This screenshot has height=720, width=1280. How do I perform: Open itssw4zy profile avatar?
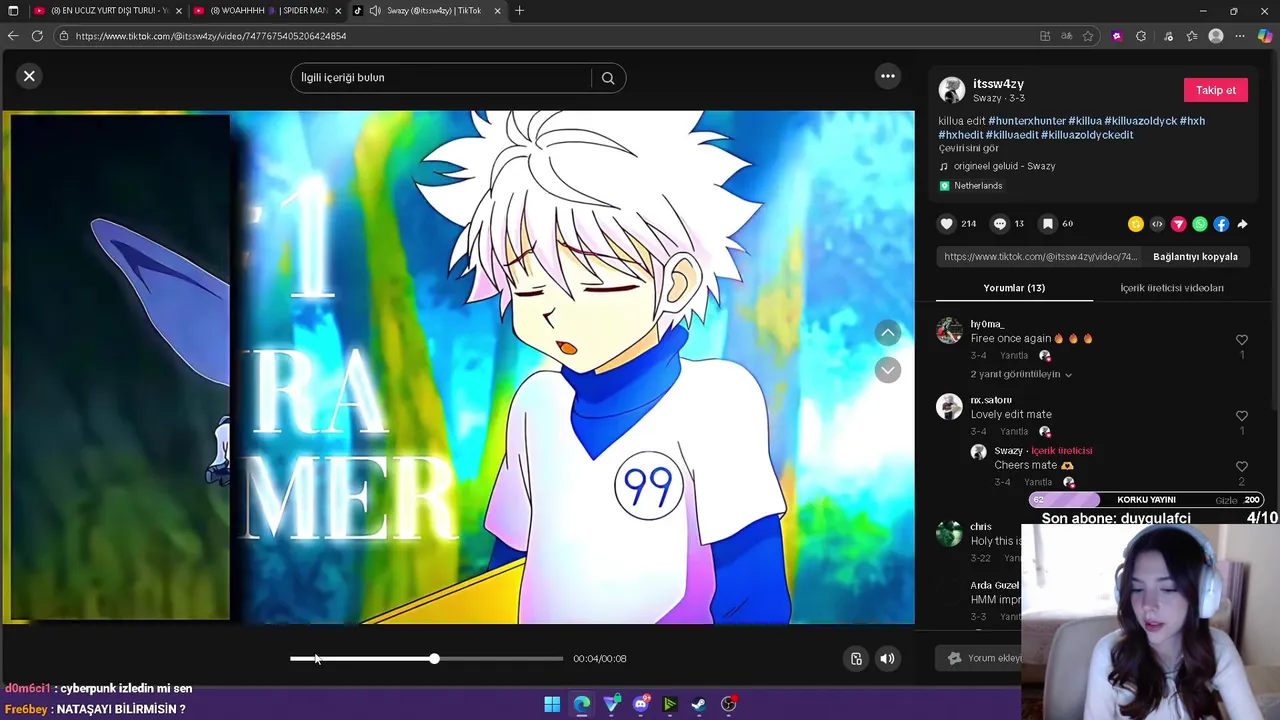pyautogui.click(x=951, y=90)
